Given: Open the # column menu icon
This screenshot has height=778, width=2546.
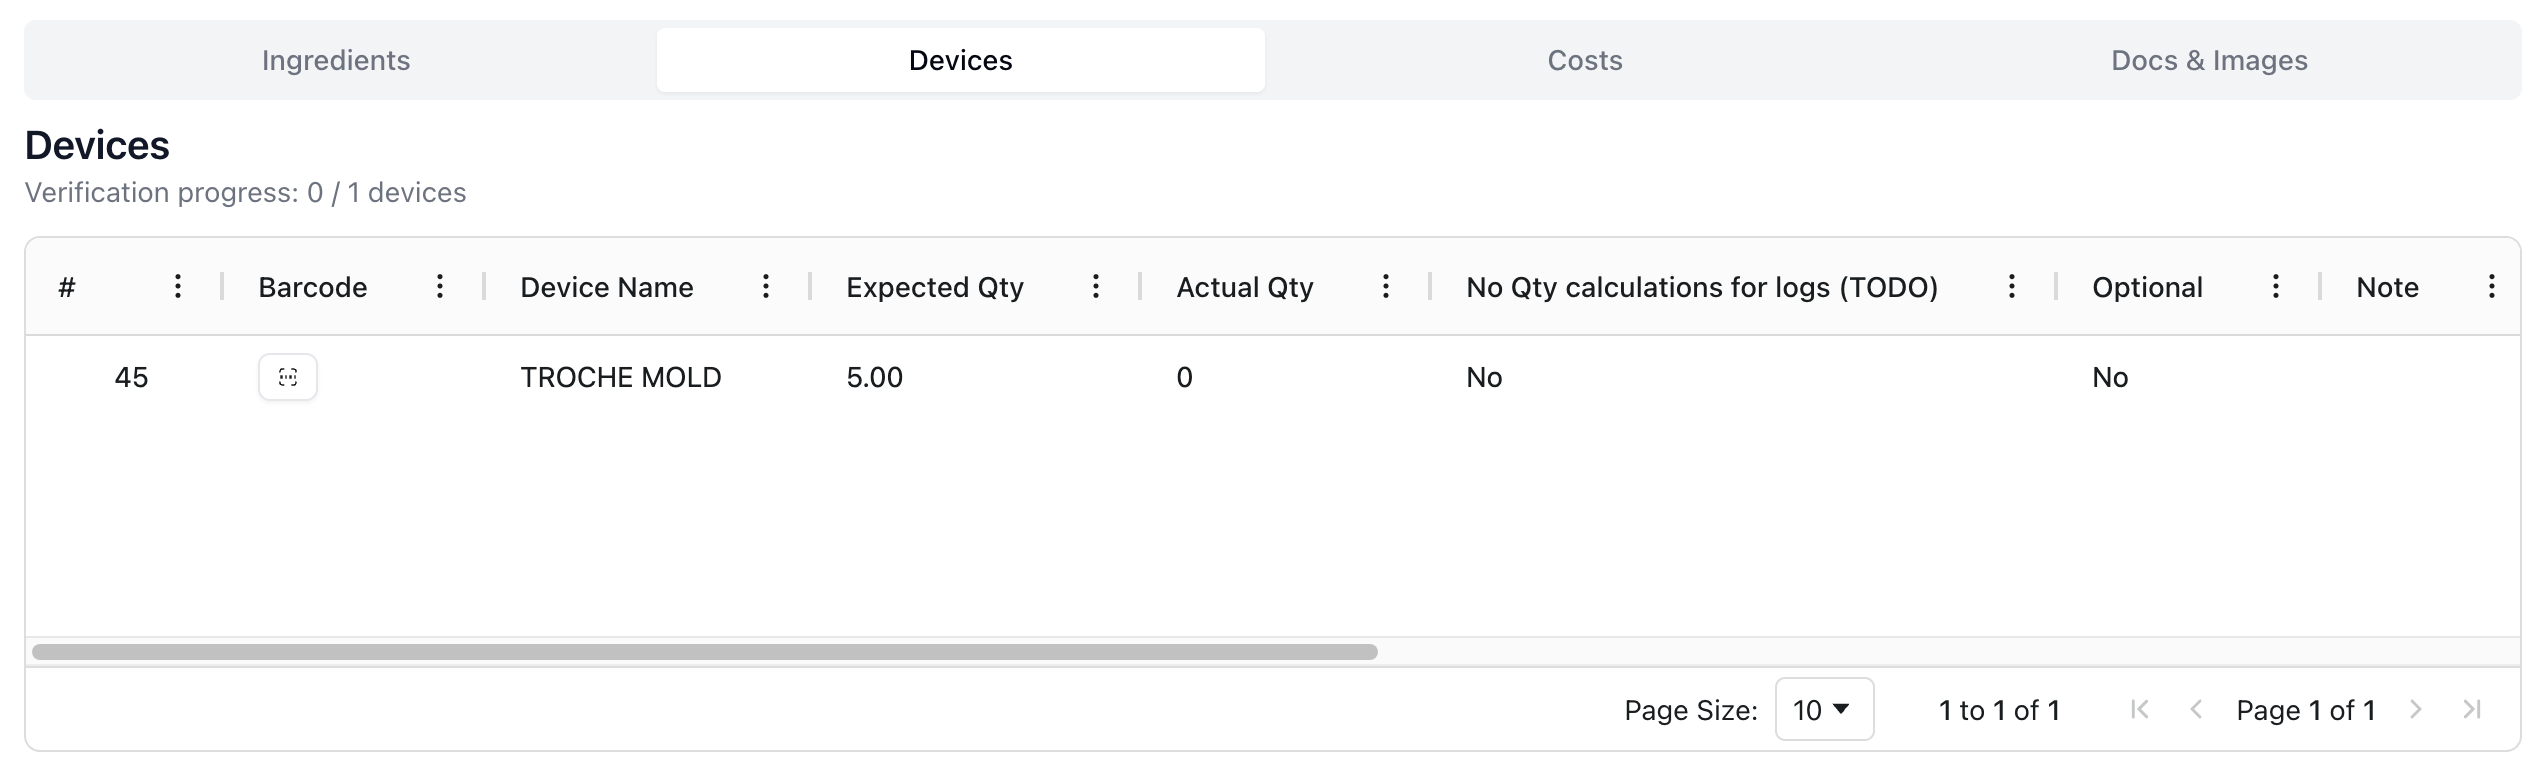Looking at the screenshot, I should pos(178,287).
